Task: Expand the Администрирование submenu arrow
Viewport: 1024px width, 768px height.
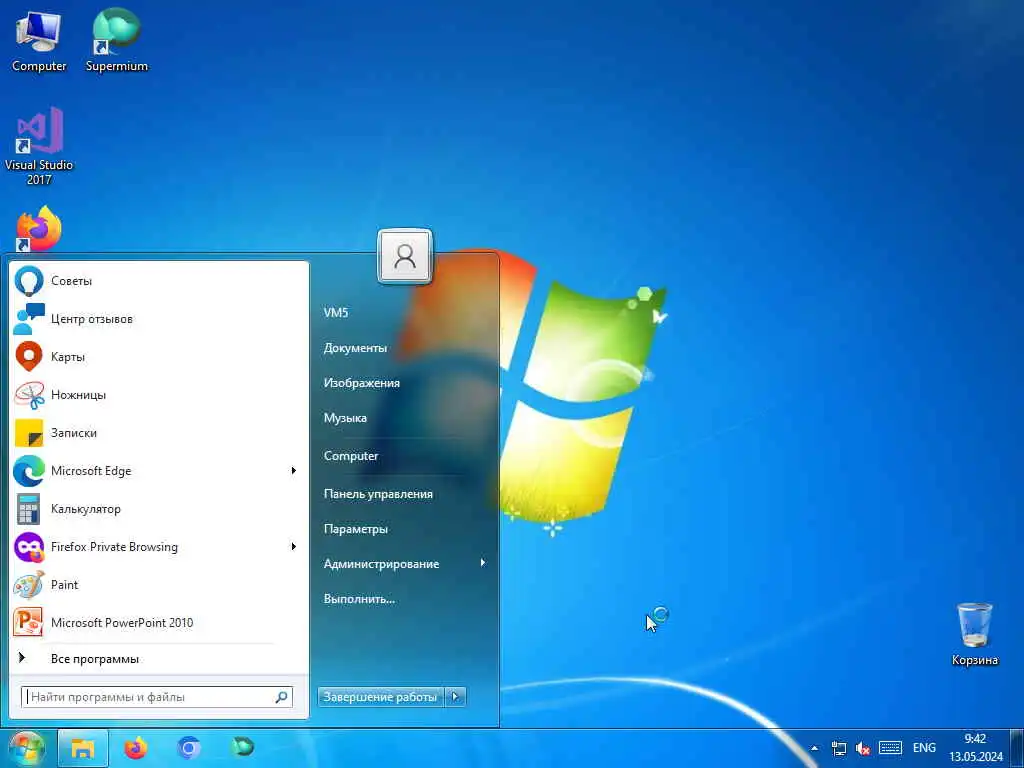Action: coord(483,563)
